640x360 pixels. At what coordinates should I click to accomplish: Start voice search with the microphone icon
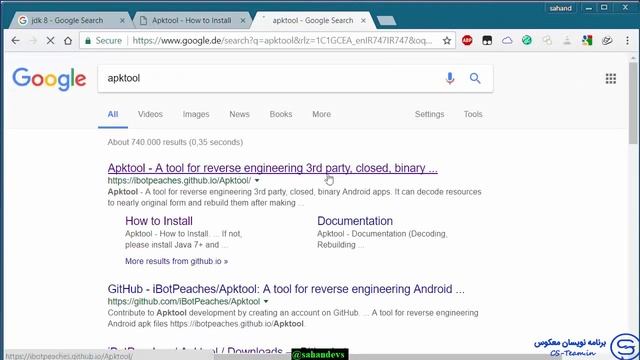(x=450, y=78)
